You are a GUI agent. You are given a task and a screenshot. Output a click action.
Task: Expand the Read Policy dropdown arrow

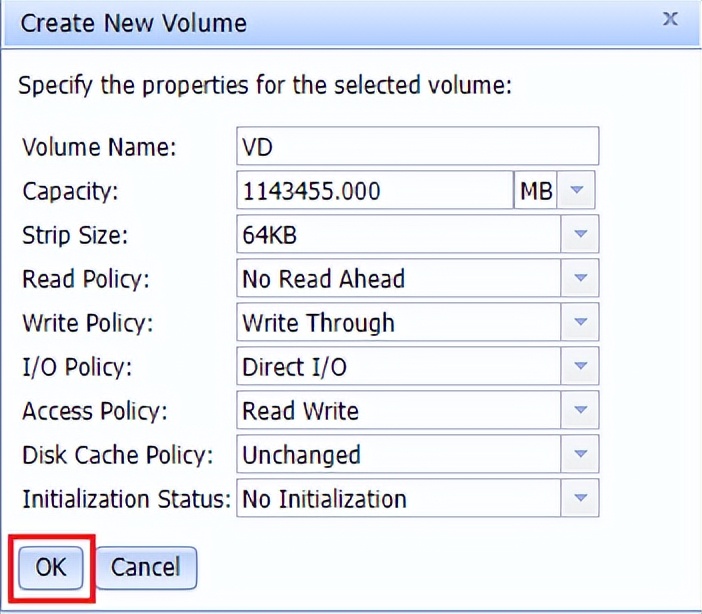click(579, 278)
